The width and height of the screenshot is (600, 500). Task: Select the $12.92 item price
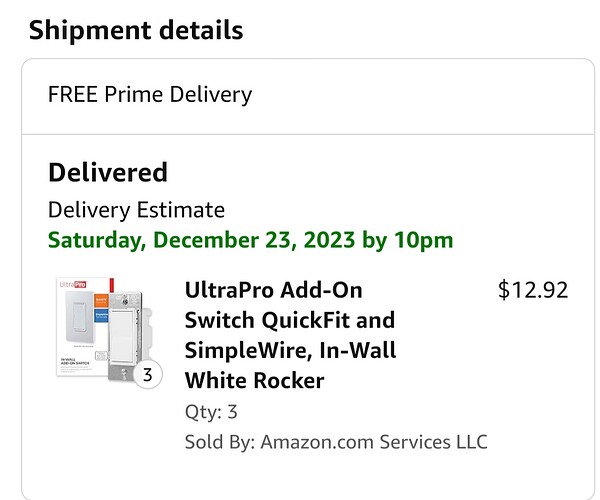pos(533,291)
